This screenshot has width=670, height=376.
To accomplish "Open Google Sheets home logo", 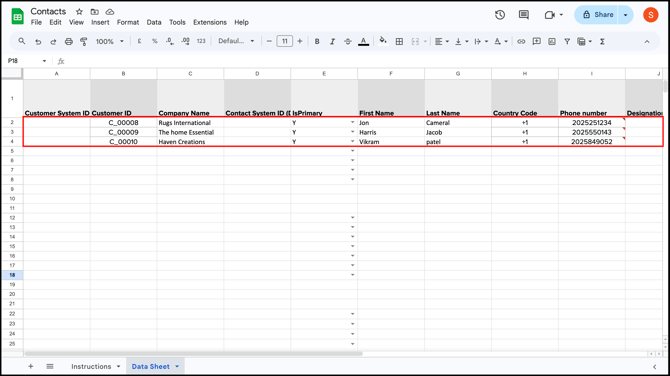I will [x=18, y=16].
